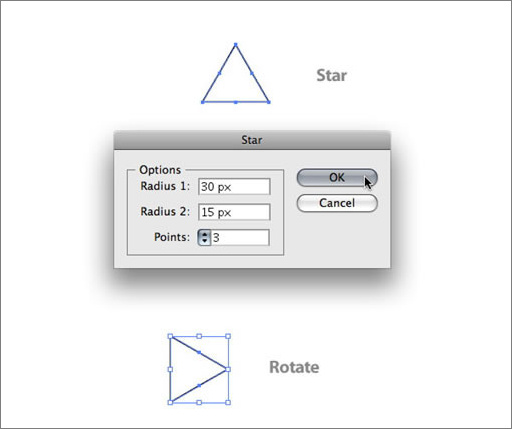
Task: Pick the bottom-left anchor of the upper triangle
Action: point(203,102)
